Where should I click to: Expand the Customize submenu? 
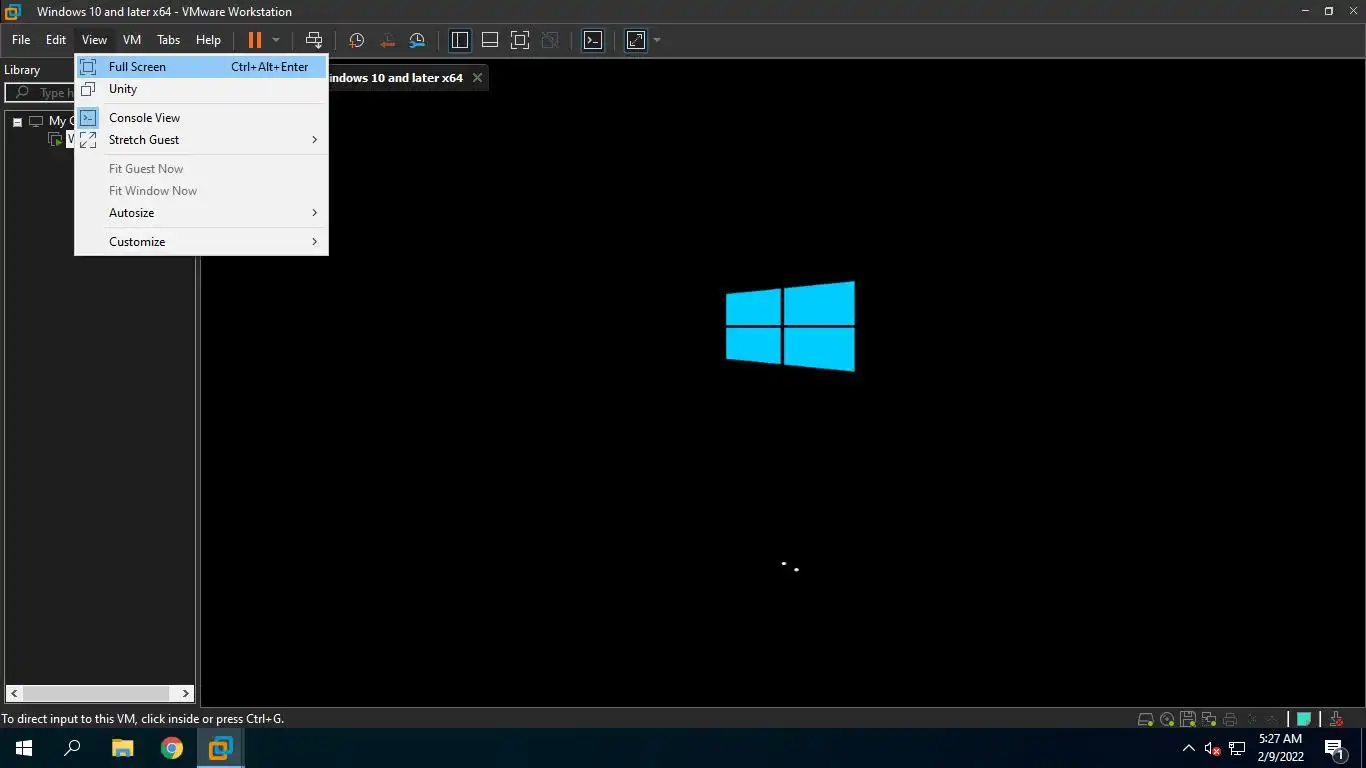pyautogui.click(x=201, y=242)
